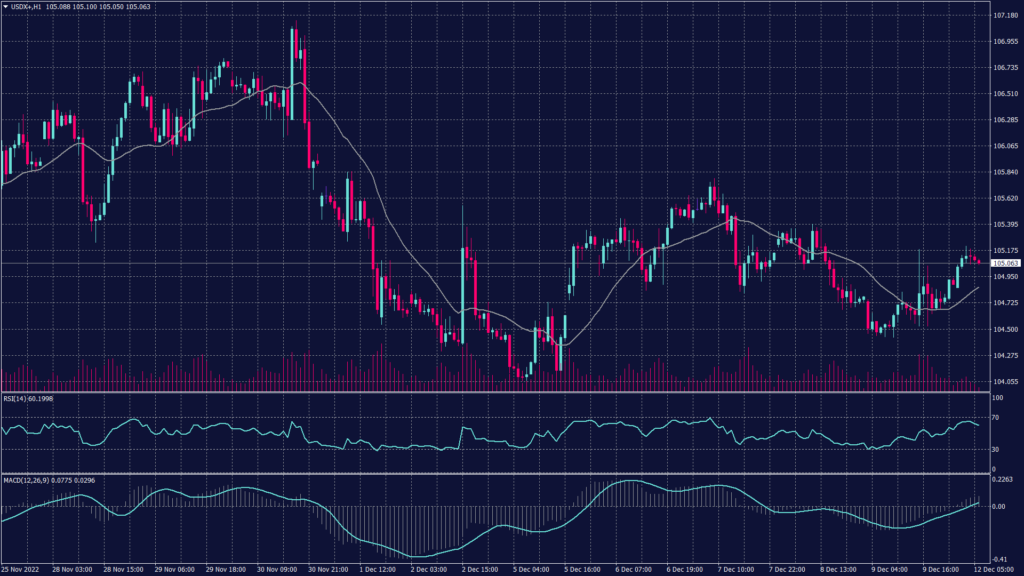This screenshot has width=1024, height=576.
Task: Click the OHLC values in the chart header
Action: click(100, 7)
